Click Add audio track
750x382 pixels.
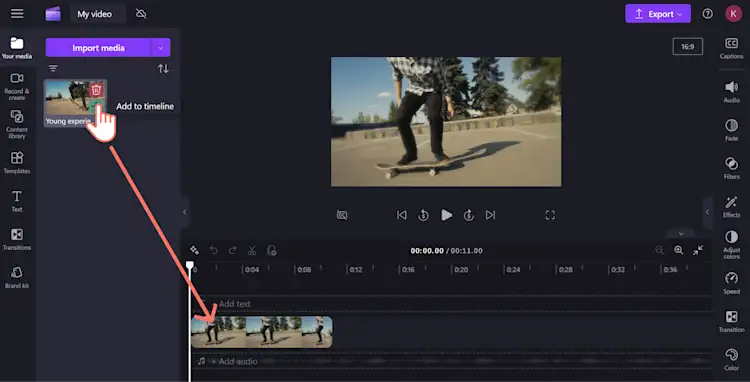(234, 361)
